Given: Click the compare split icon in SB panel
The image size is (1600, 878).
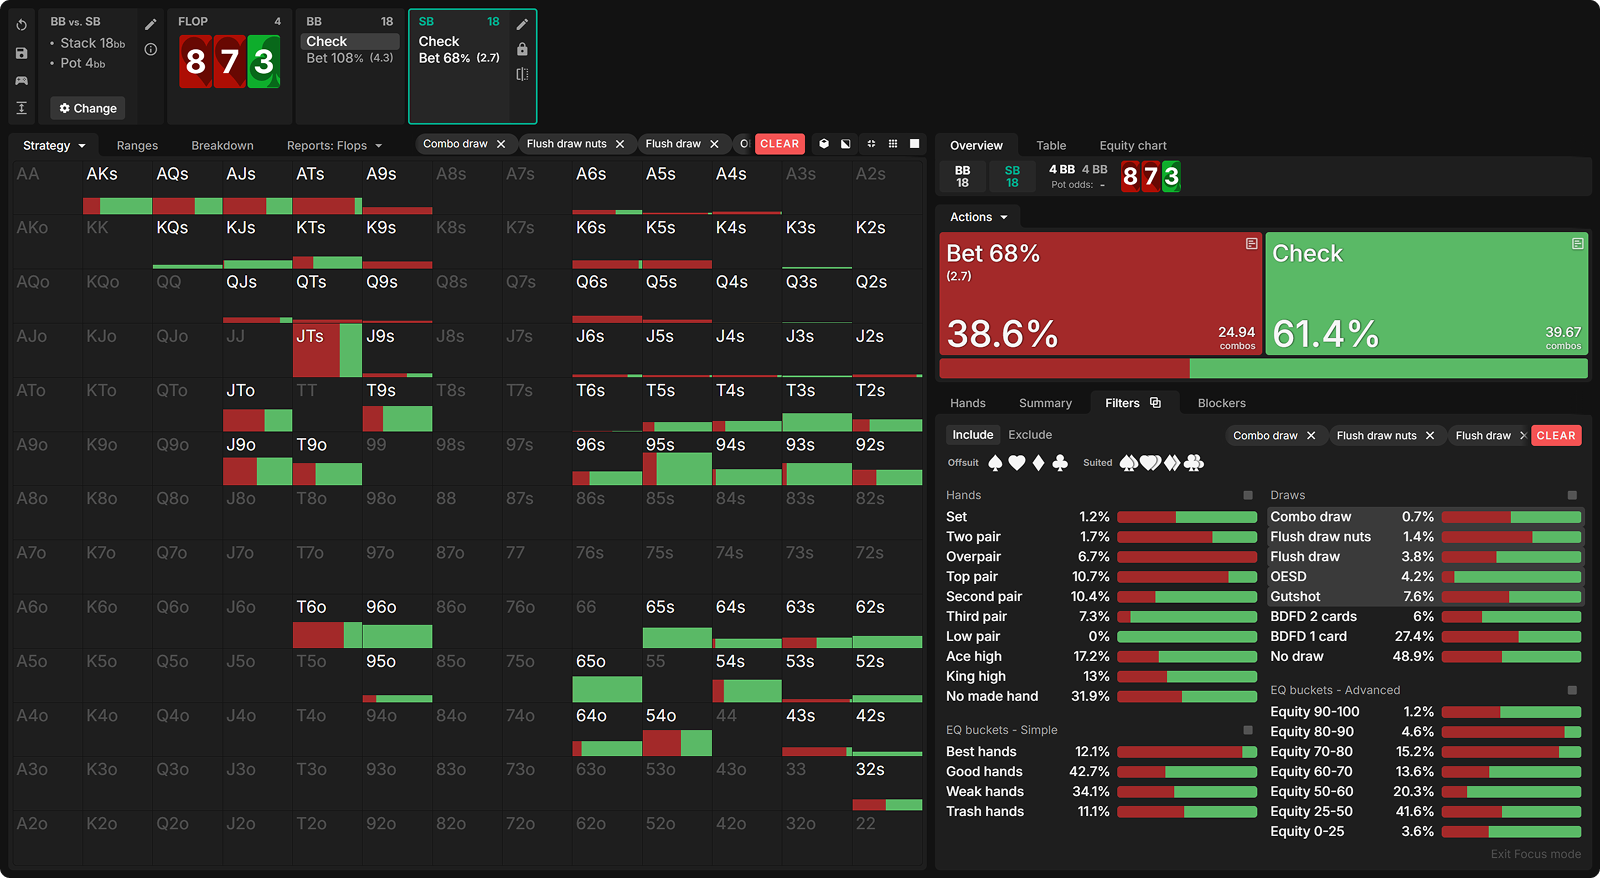Looking at the screenshot, I should 522,74.
